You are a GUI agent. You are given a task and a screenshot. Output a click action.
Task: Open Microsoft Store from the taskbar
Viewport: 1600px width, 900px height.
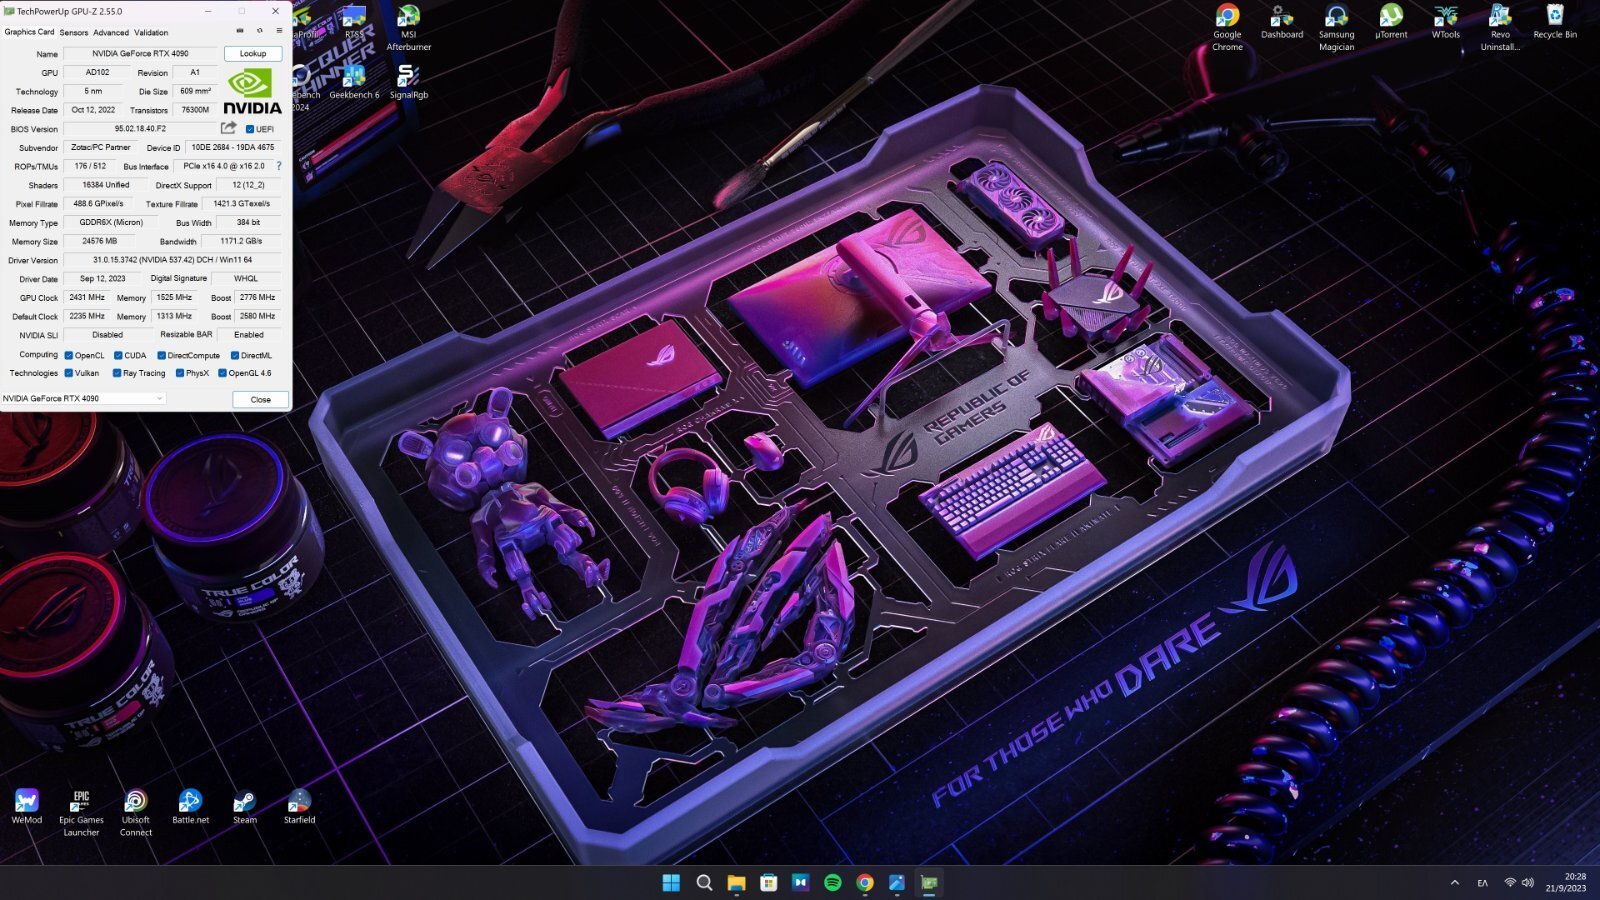(x=768, y=882)
